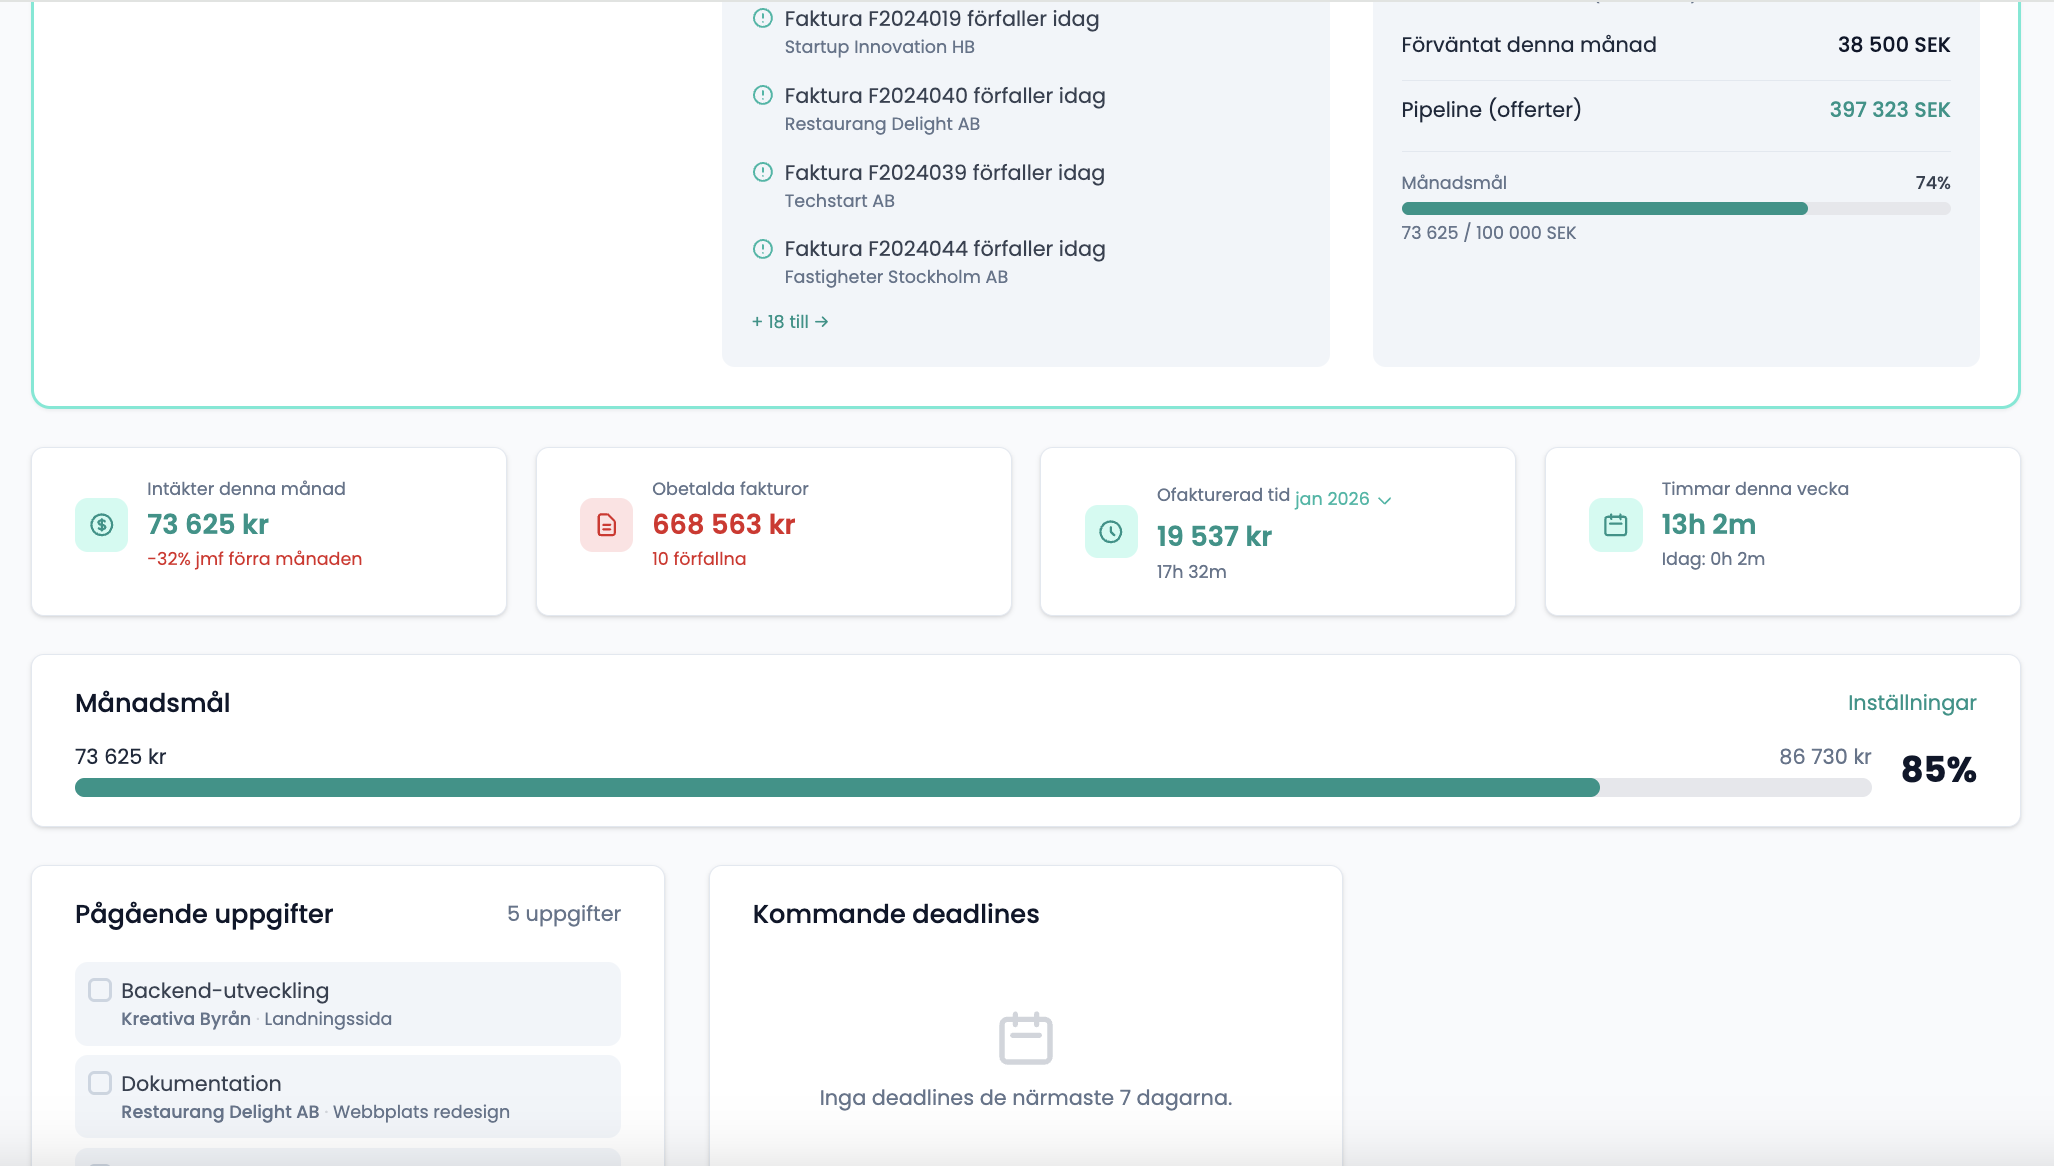Click the large Månadsmål 85% progress bar

(972, 788)
